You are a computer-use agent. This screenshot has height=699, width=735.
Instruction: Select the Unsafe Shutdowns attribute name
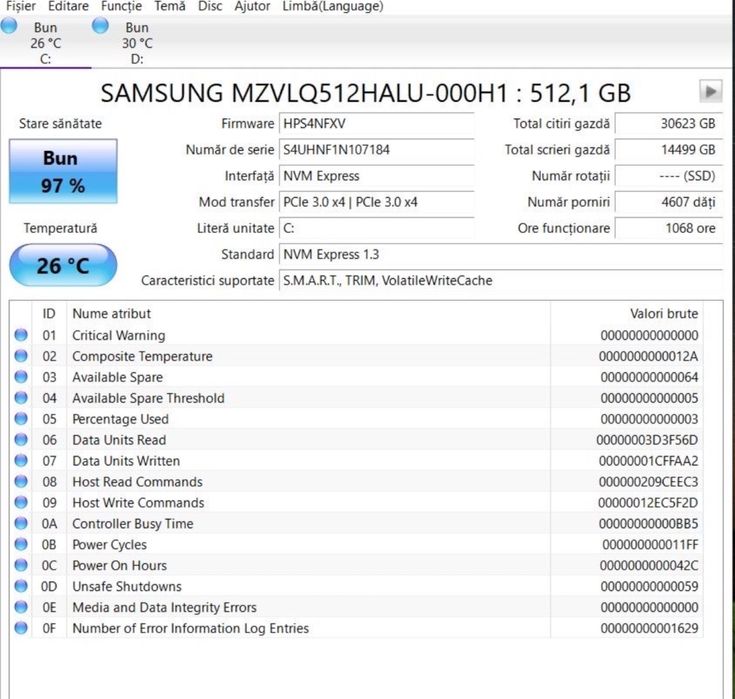pos(127,586)
